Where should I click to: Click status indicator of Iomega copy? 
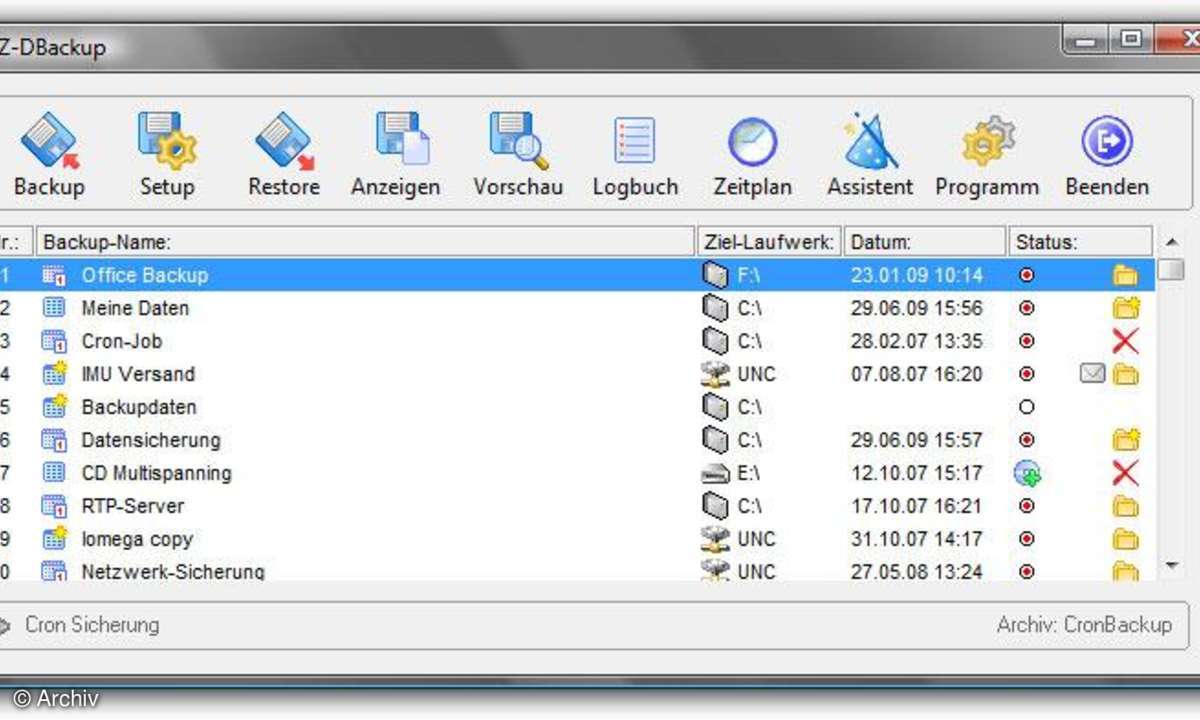(1026, 539)
